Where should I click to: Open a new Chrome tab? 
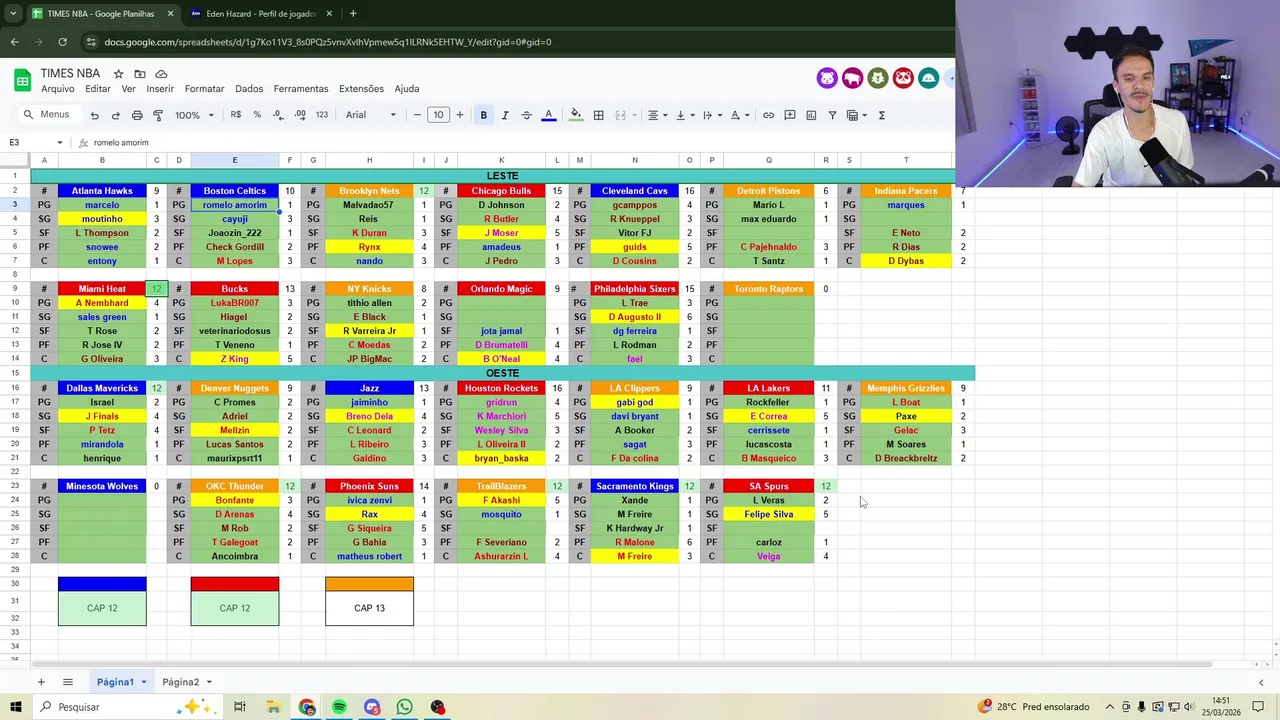353,14
